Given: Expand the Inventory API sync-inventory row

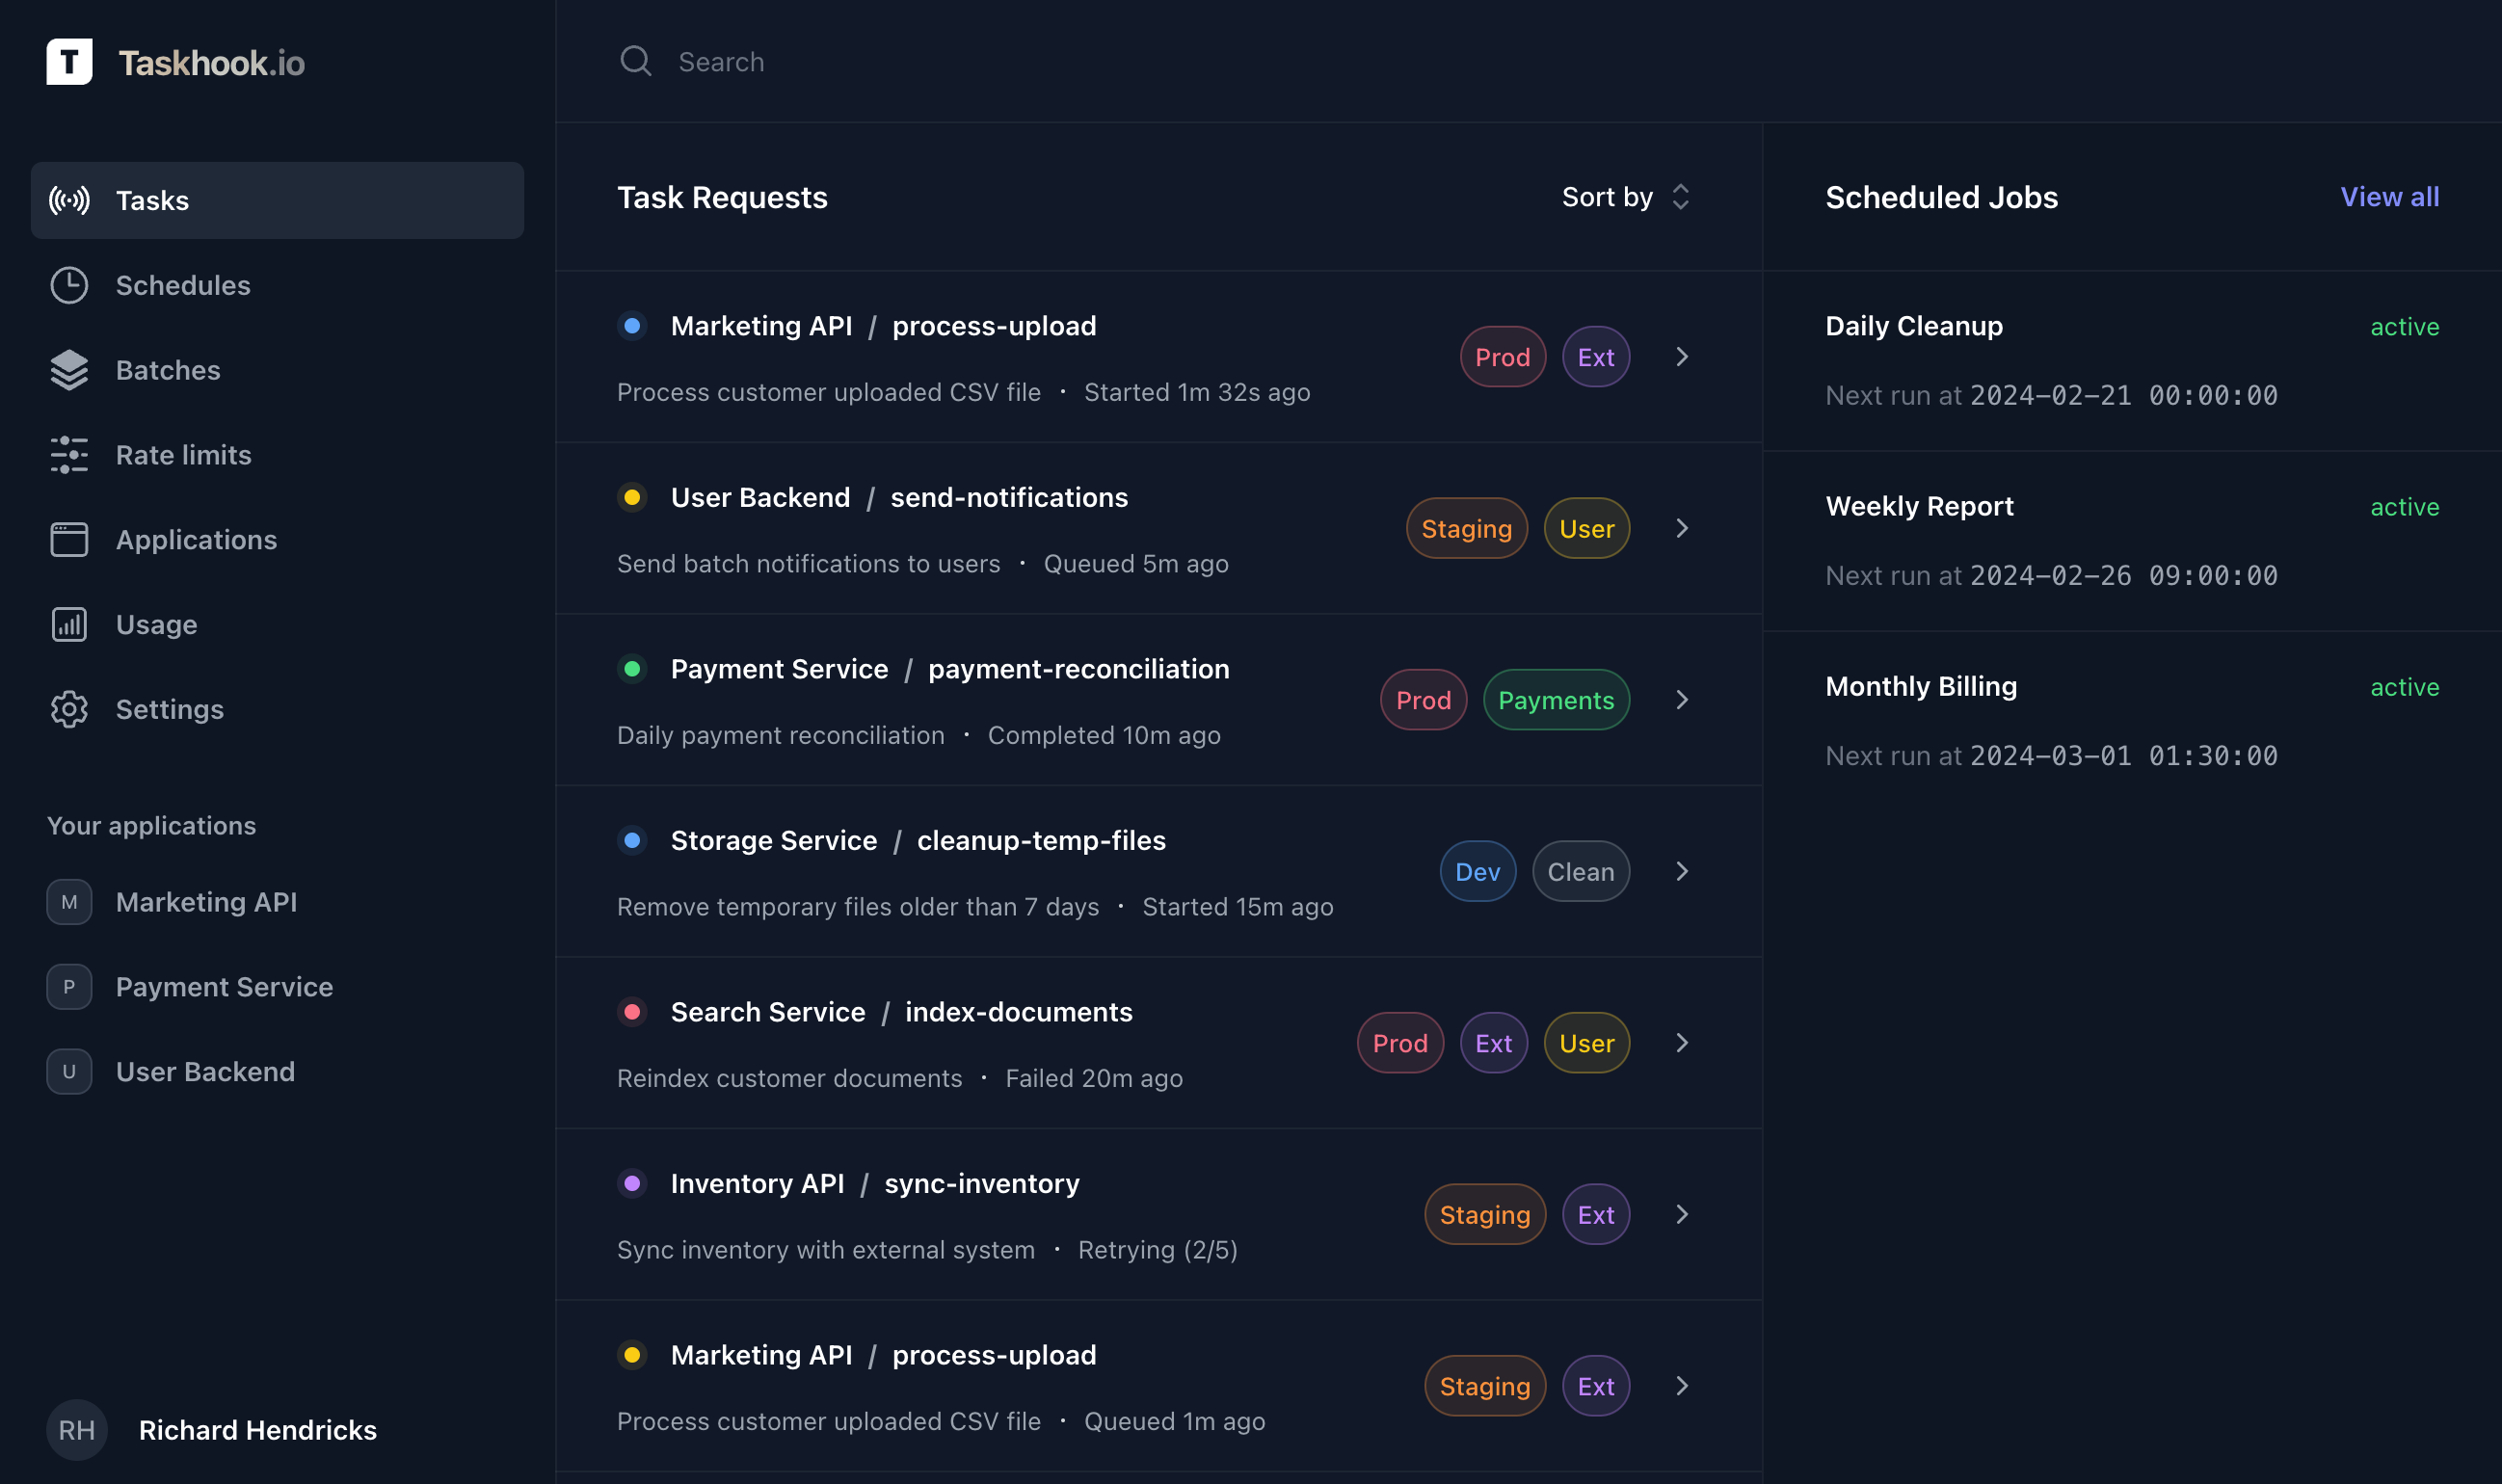Looking at the screenshot, I should pyautogui.click(x=1682, y=1214).
